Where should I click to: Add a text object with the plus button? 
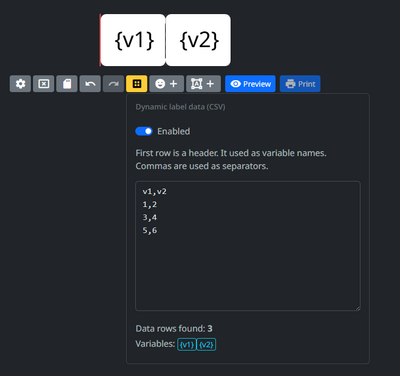point(203,84)
